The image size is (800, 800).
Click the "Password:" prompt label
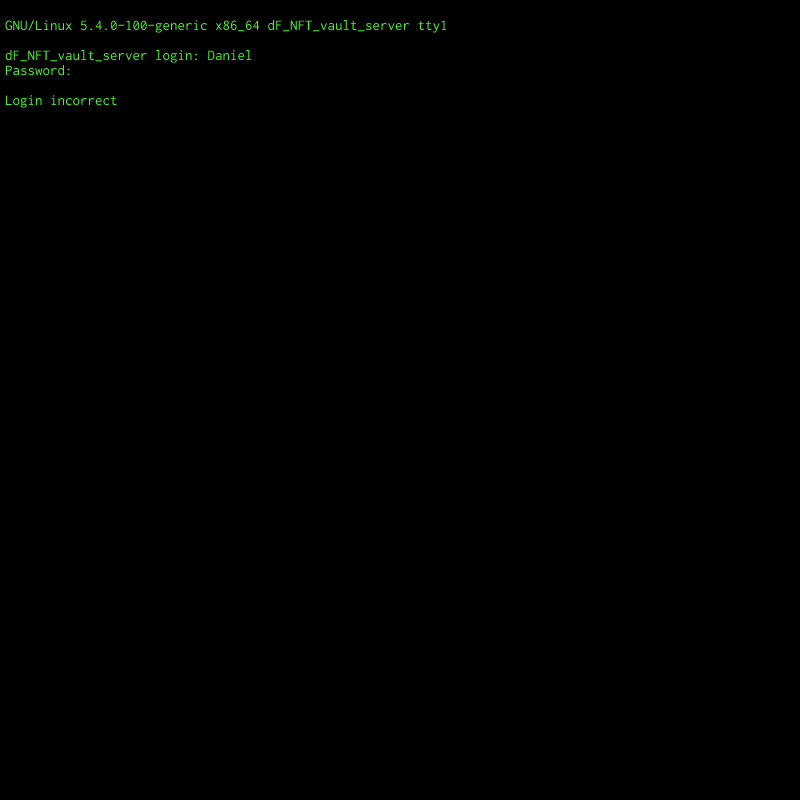(x=38, y=70)
